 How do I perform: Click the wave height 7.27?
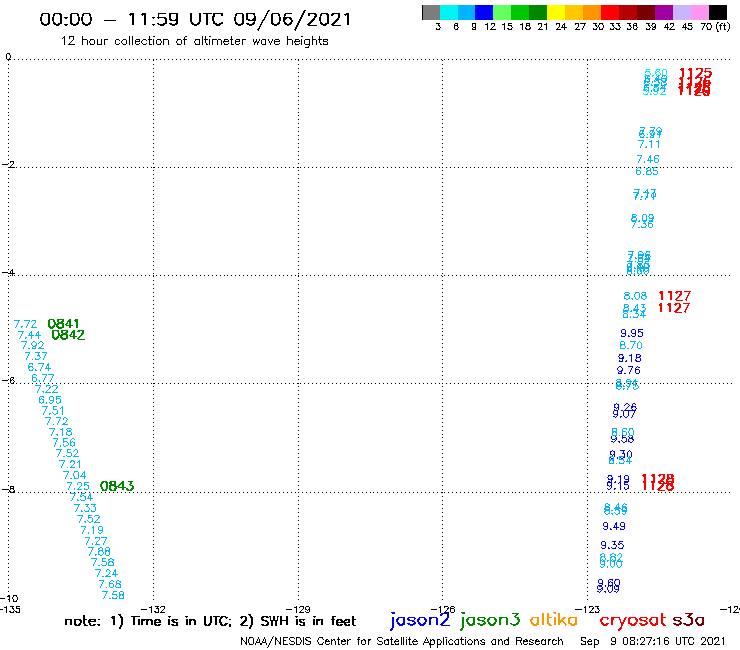click(x=96, y=541)
